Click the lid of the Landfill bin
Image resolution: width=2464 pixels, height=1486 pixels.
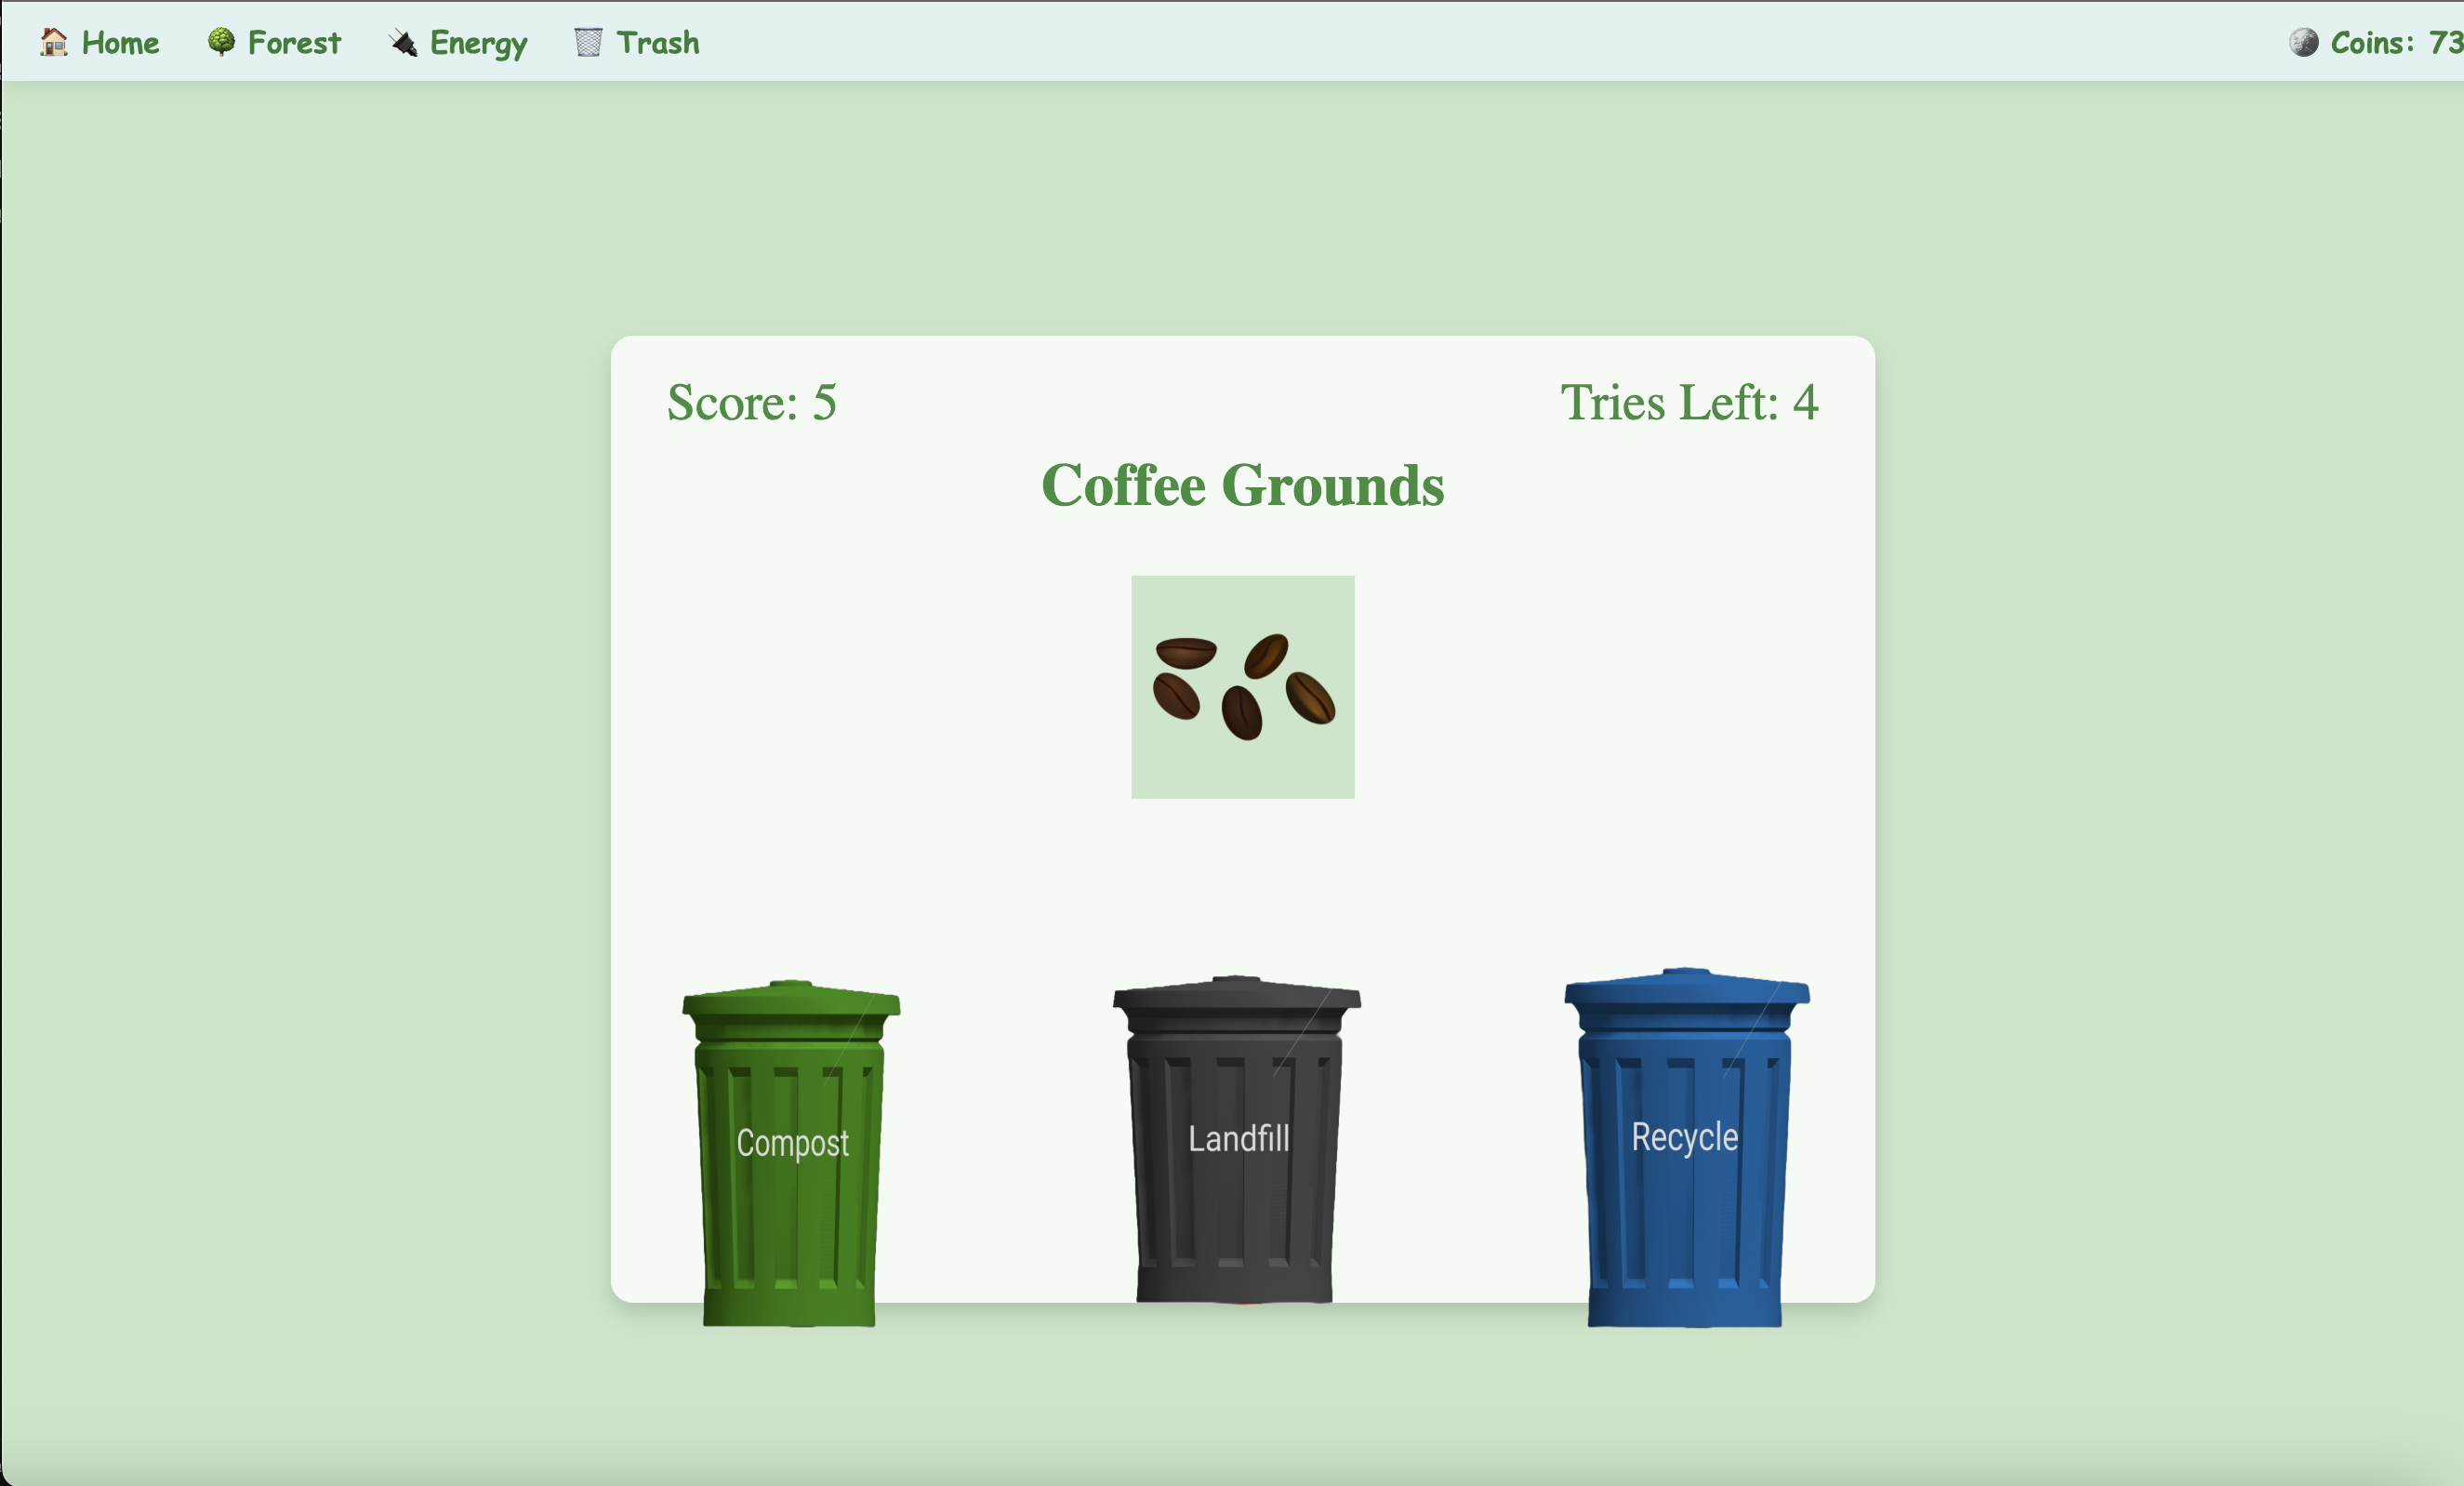pos(1237,999)
